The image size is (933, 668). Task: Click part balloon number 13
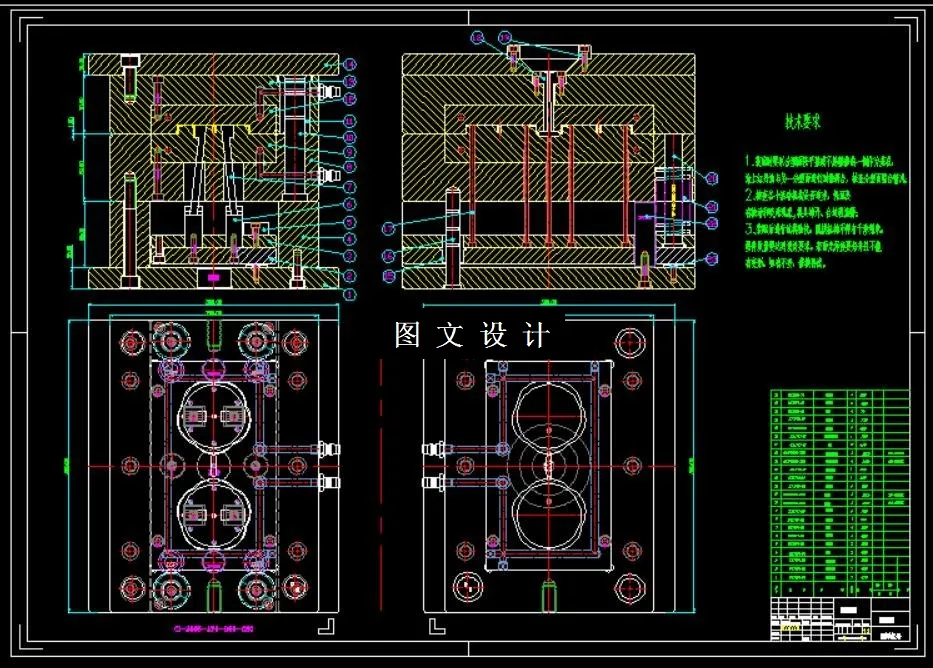pyautogui.click(x=350, y=81)
